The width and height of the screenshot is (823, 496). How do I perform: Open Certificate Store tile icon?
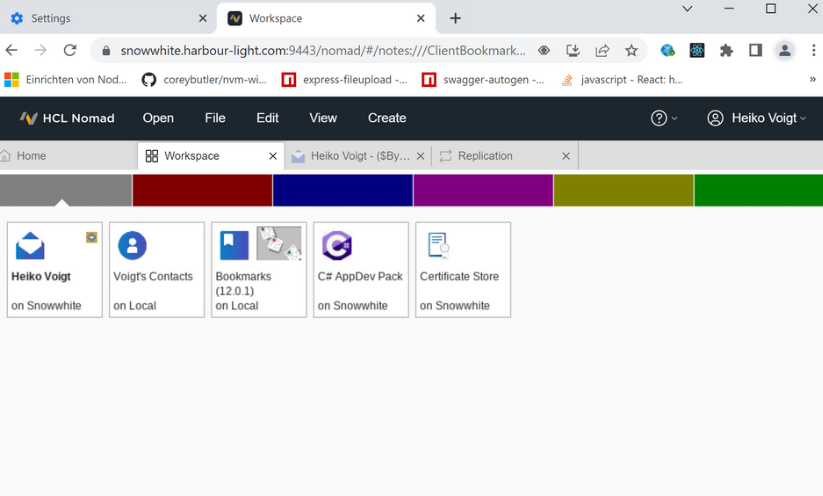pyautogui.click(x=439, y=246)
